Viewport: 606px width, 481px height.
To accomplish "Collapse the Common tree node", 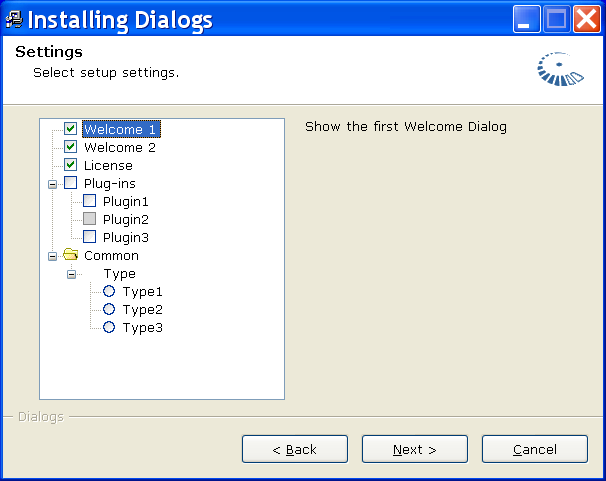I will (x=53, y=256).
